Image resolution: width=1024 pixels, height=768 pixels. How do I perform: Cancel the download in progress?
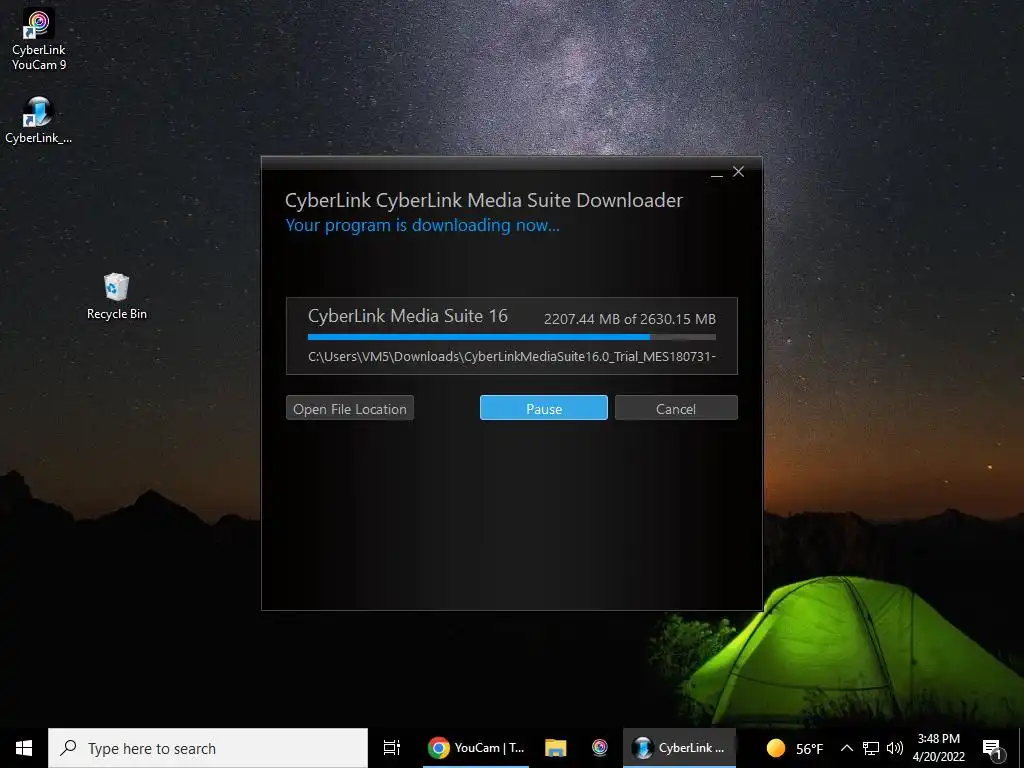[x=676, y=408]
